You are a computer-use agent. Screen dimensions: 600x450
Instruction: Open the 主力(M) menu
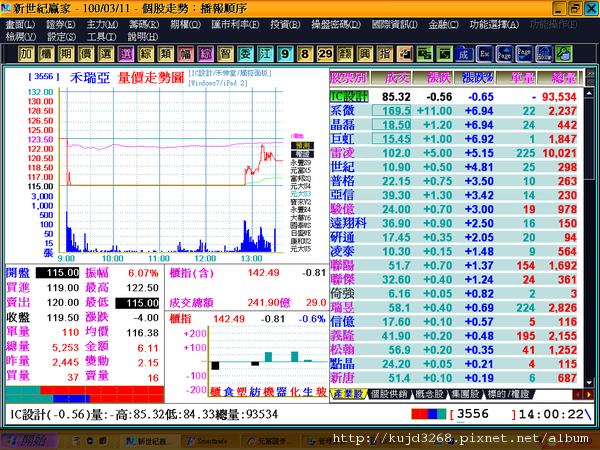click(102, 24)
